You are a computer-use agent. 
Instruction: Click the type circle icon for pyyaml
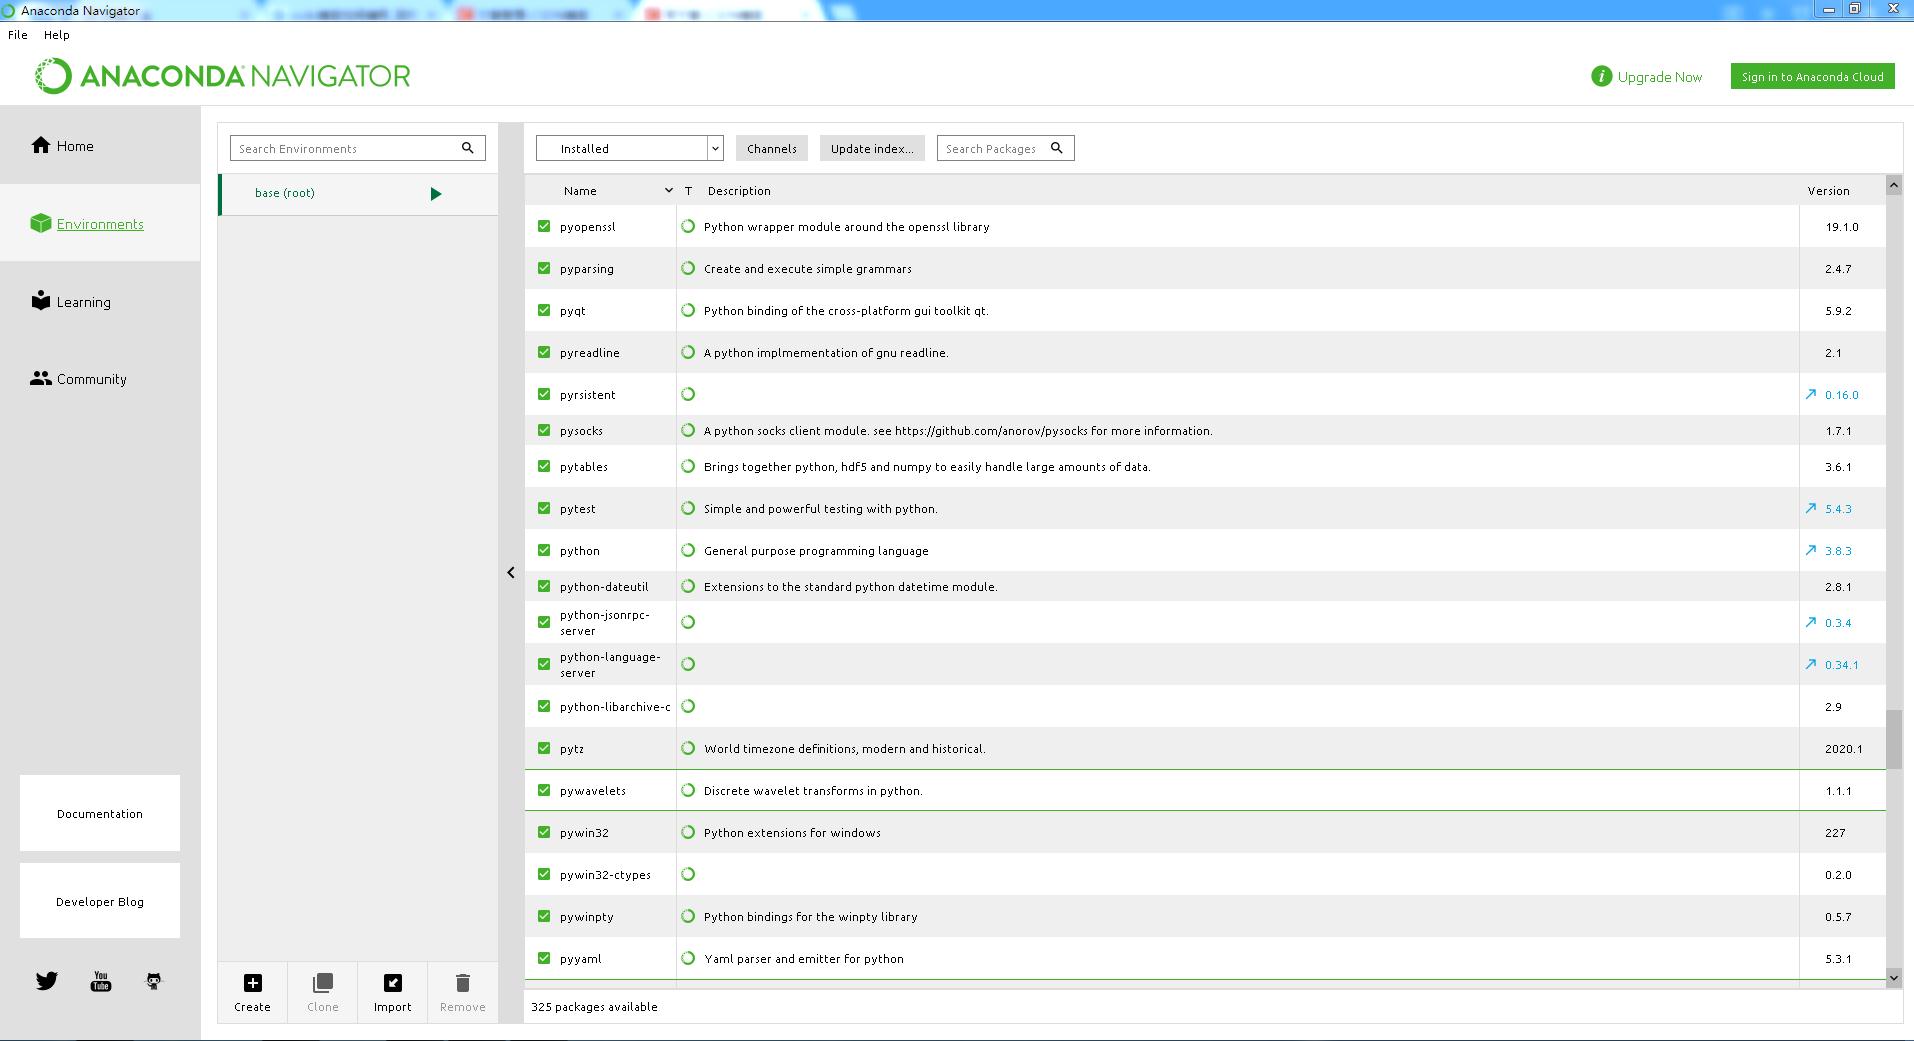(688, 958)
